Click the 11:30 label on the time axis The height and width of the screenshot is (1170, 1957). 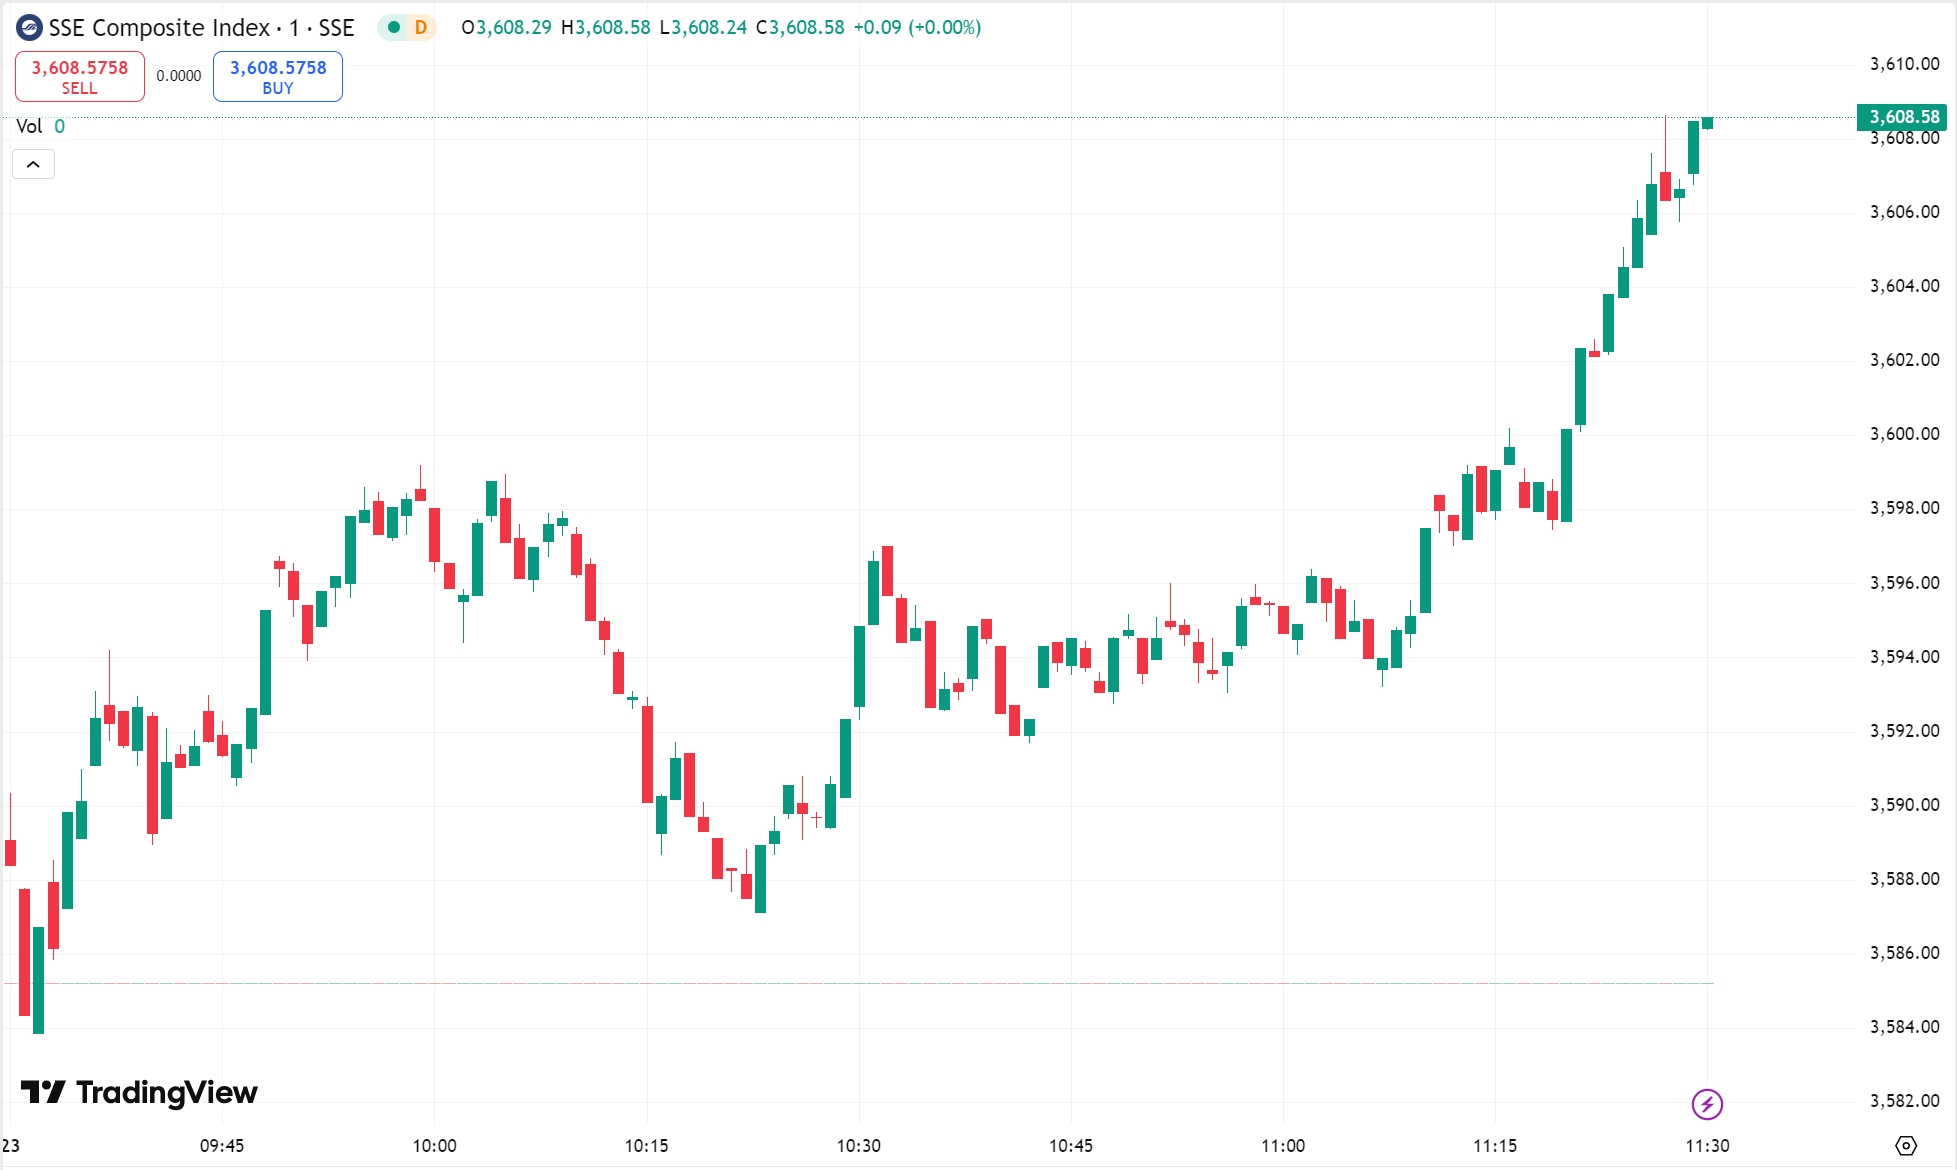pos(1710,1146)
